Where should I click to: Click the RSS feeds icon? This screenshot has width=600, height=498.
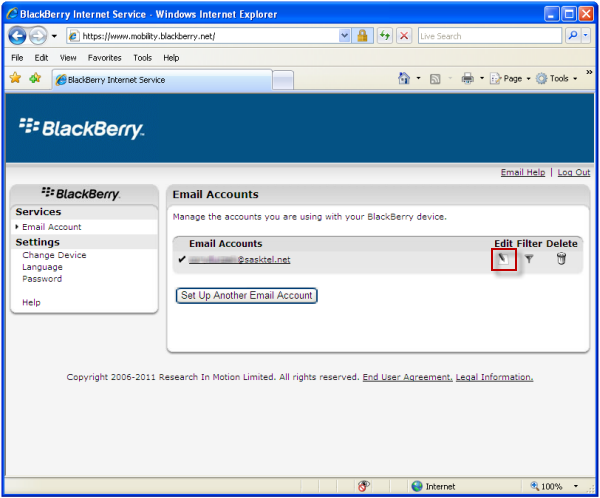tap(435, 79)
